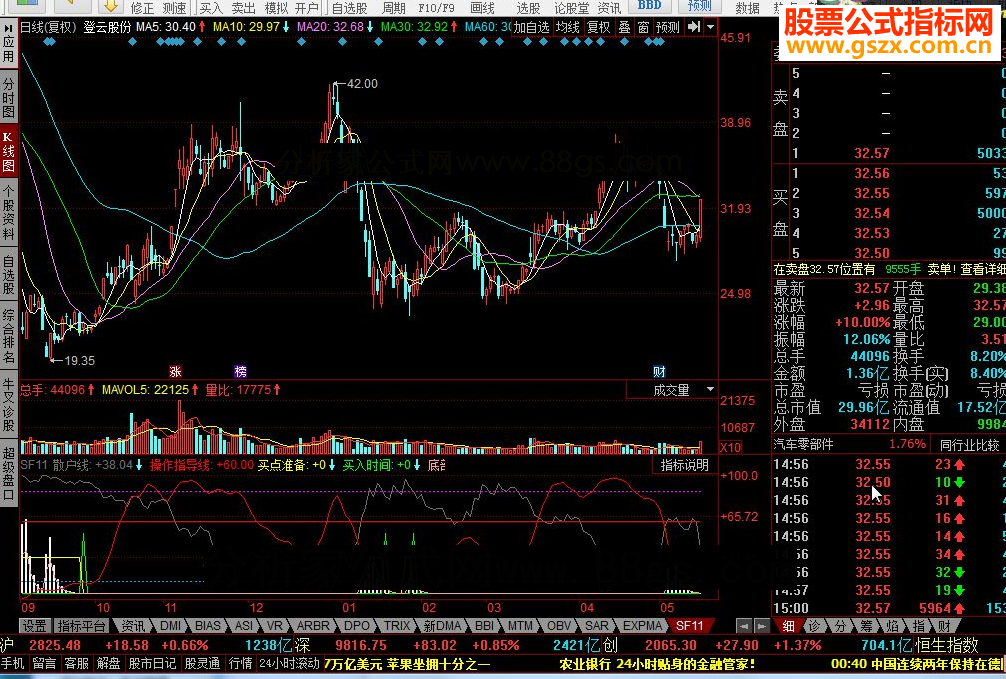Switch to 新DMA indicator tab
Image resolution: width=1006 pixels, height=679 pixels.
(442, 626)
